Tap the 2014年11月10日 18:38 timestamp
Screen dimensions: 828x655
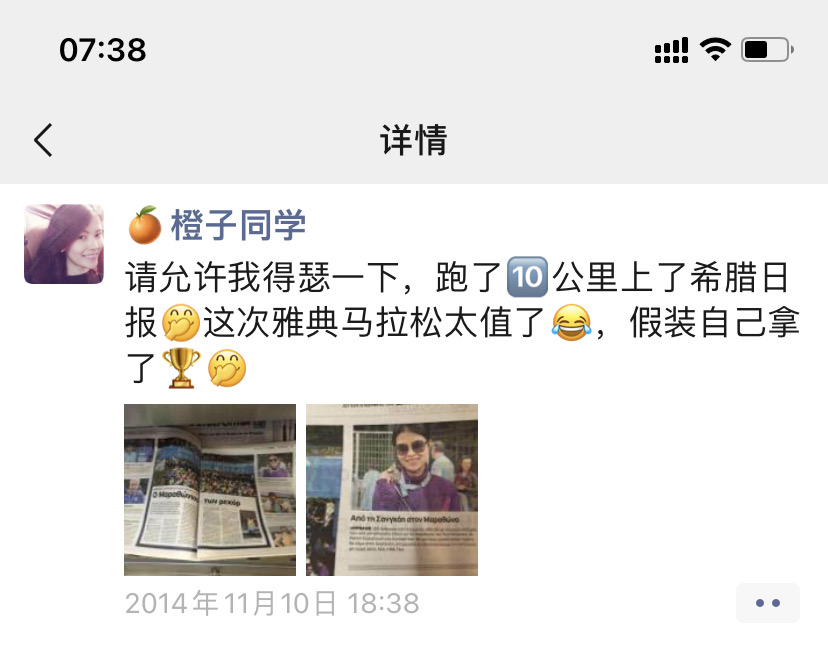[272, 603]
